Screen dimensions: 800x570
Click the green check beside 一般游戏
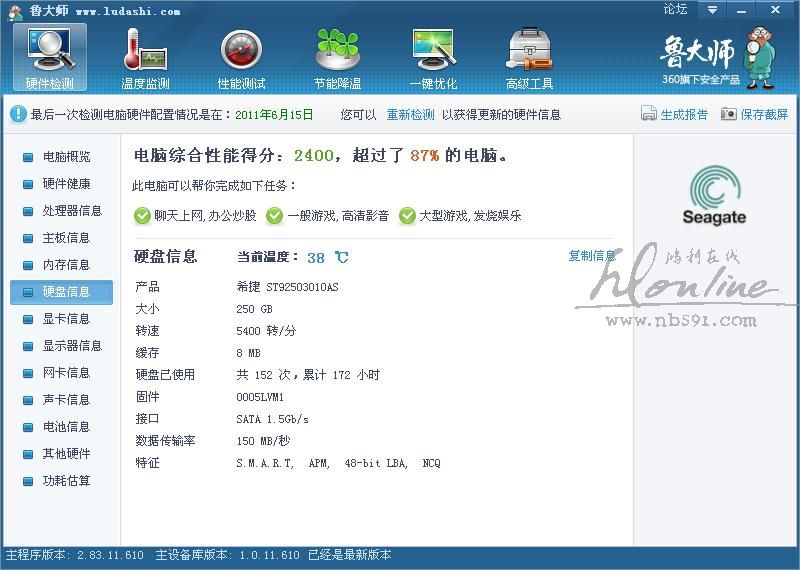click(x=274, y=216)
